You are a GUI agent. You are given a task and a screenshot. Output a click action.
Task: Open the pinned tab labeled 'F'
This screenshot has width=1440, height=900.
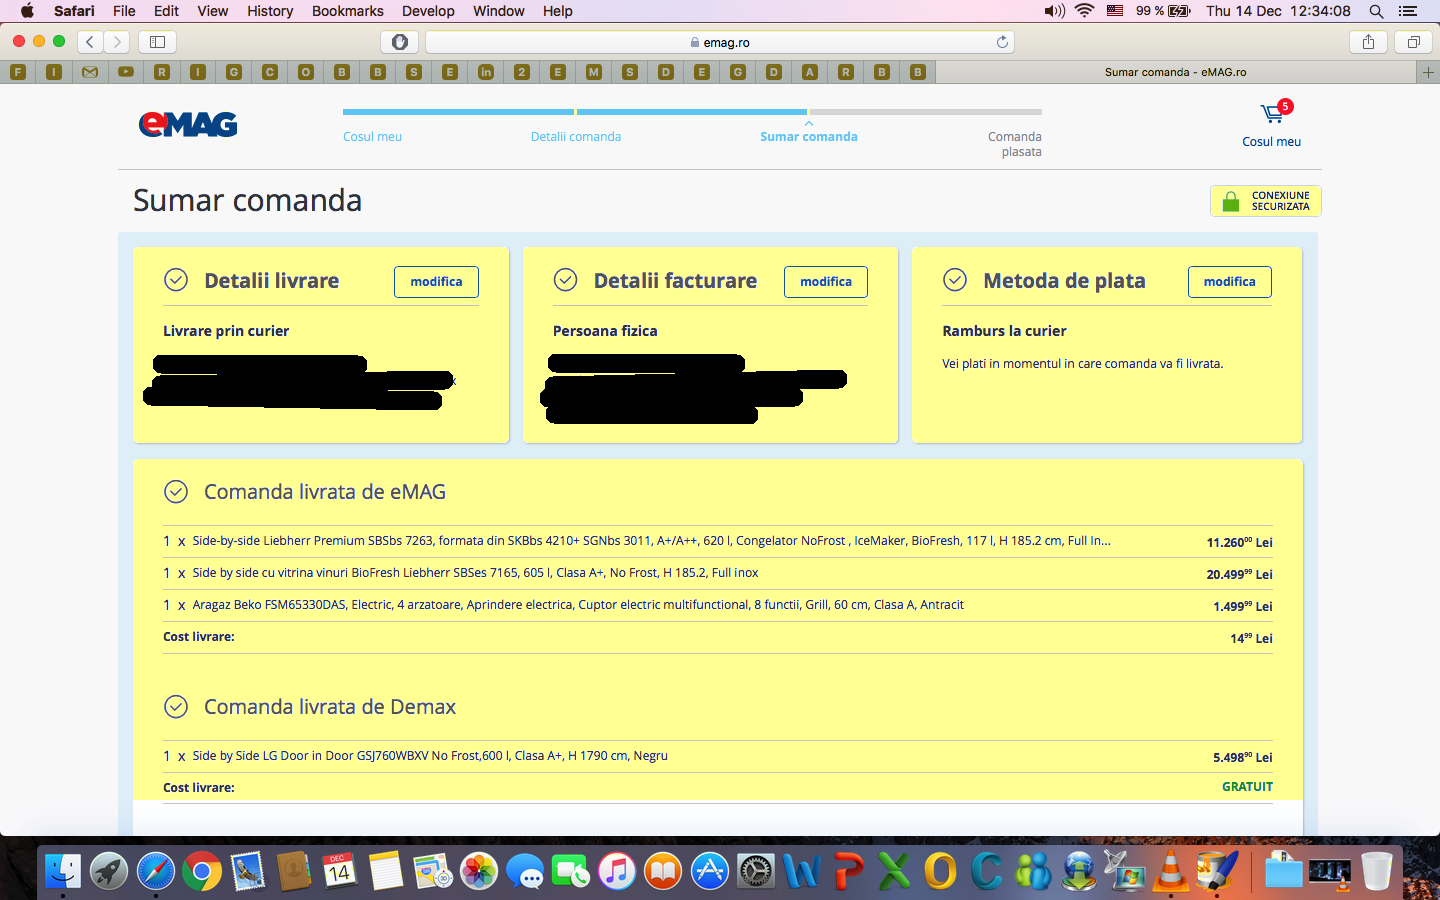point(18,72)
